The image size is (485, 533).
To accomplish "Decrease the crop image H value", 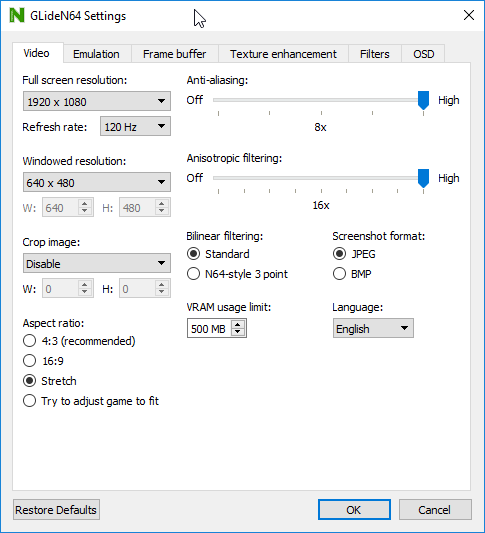I will click(x=161, y=293).
